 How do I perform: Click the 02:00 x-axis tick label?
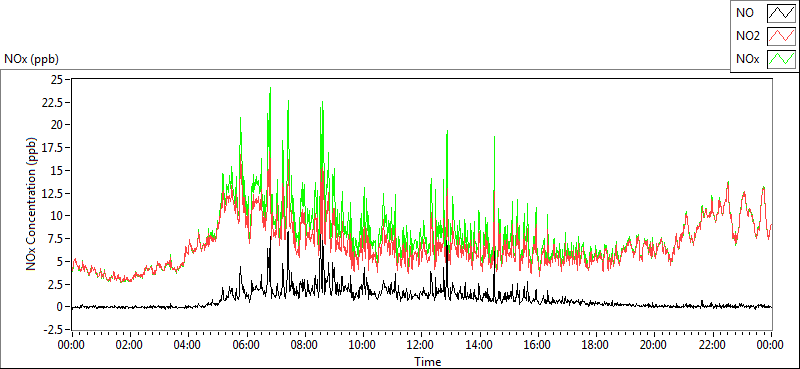(130, 345)
